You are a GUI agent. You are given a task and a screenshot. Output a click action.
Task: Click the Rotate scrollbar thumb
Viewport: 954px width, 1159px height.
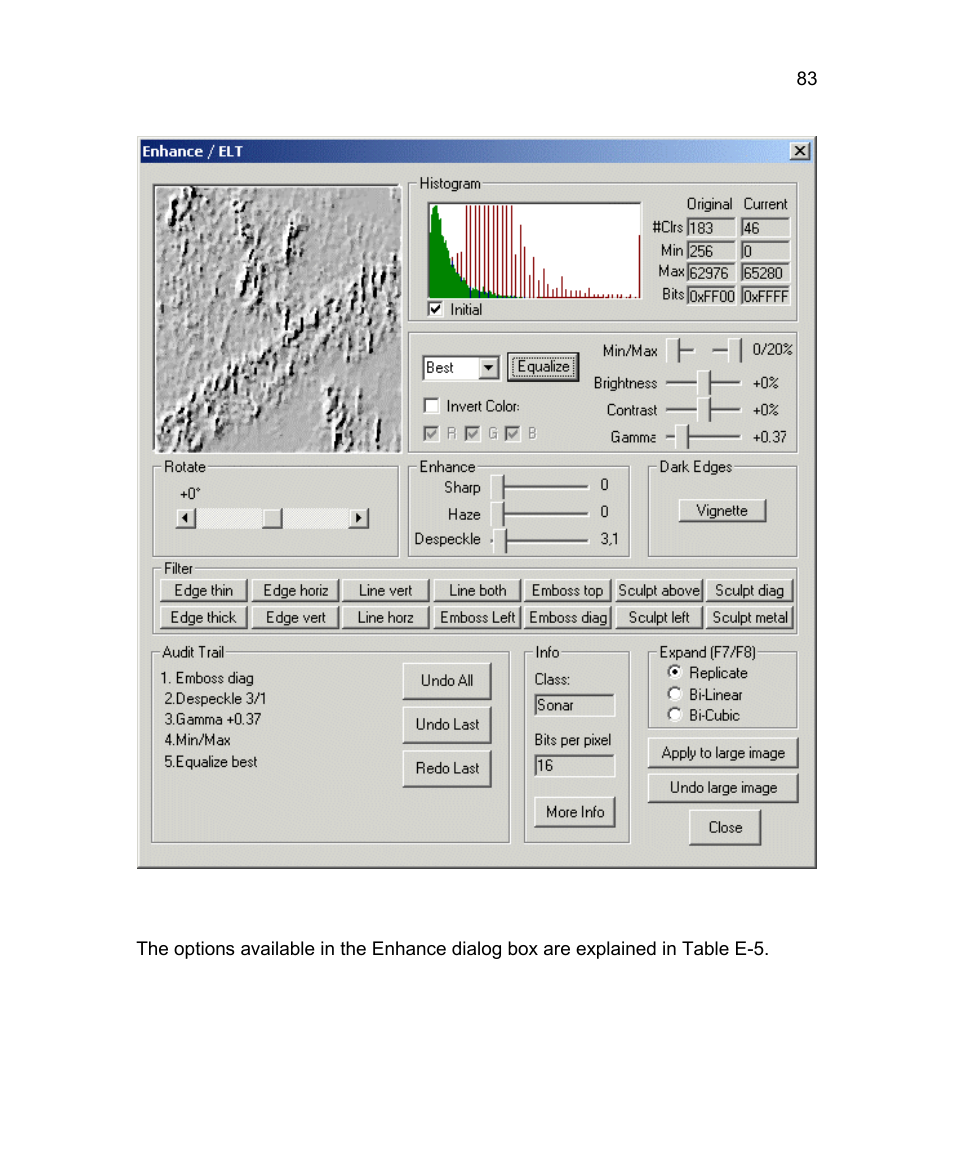point(272,518)
